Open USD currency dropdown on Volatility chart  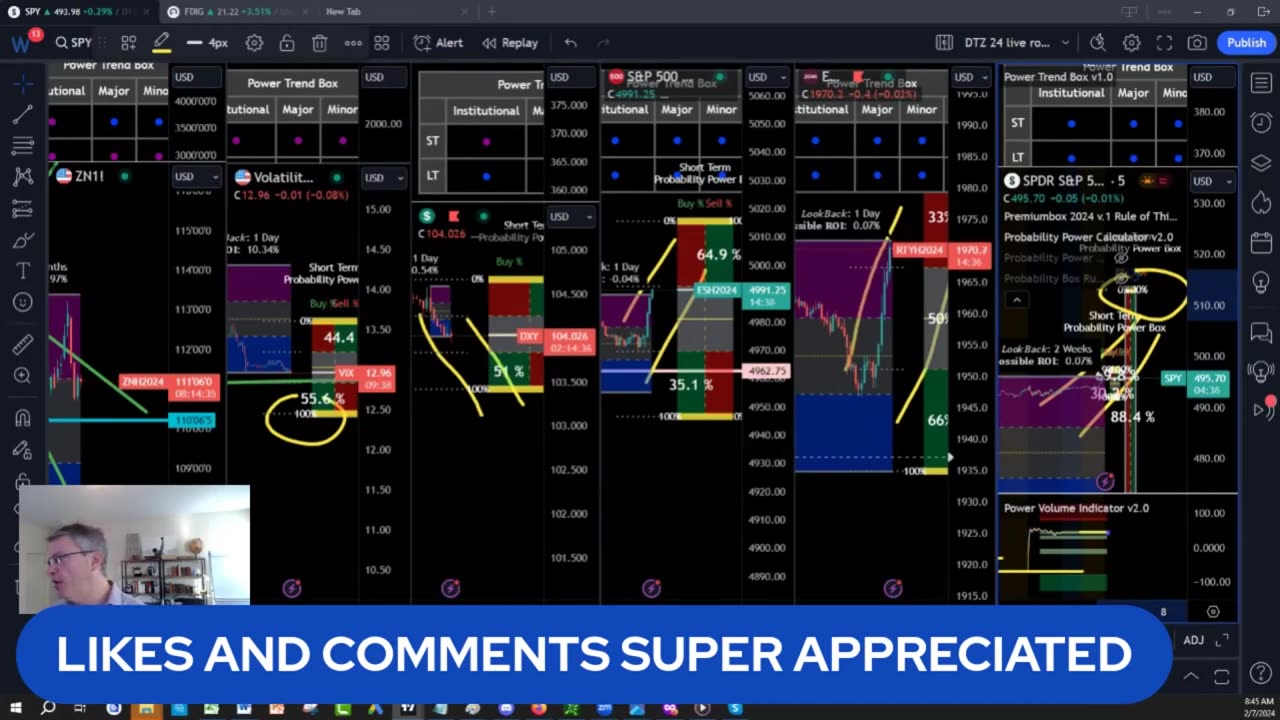click(384, 178)
